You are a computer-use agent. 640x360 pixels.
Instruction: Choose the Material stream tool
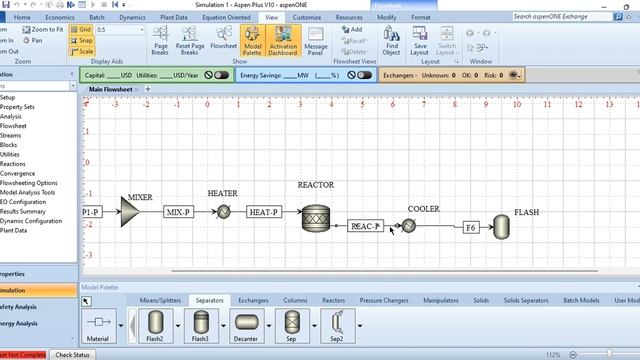[x=98, y=325]
